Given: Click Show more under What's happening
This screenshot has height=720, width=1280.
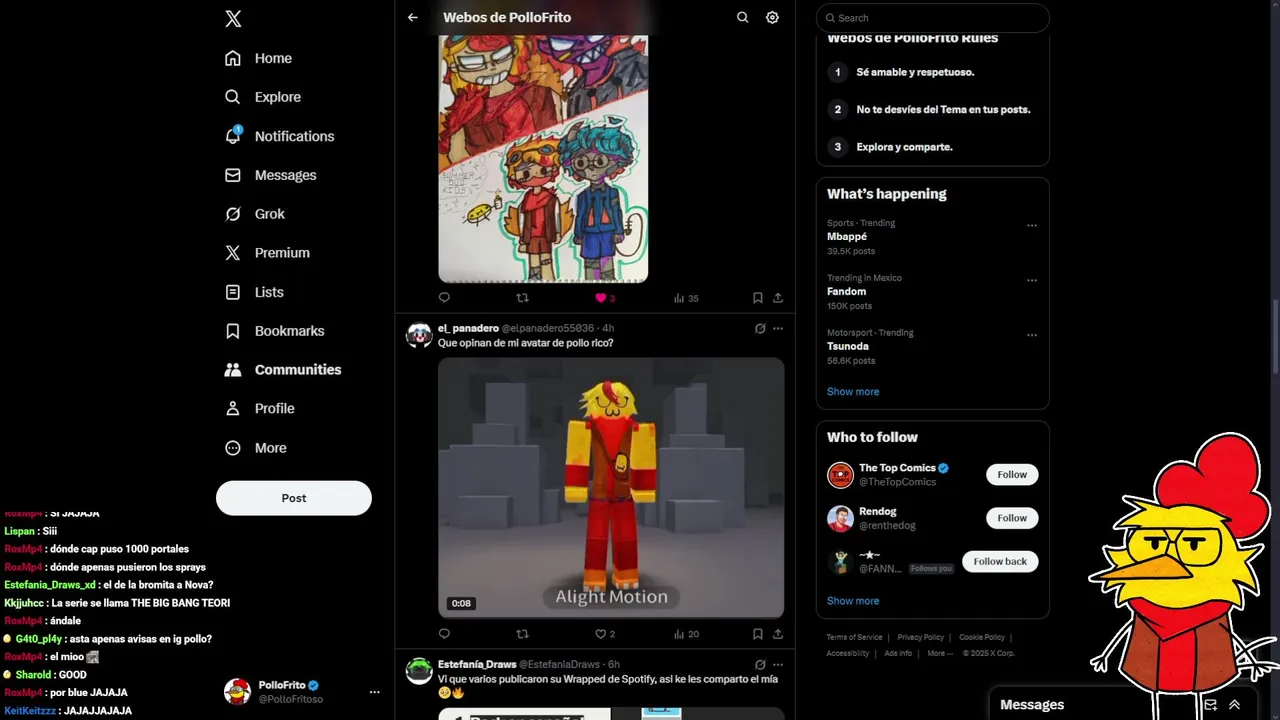Looking at the screenshot, I should [x=853, y=392].
